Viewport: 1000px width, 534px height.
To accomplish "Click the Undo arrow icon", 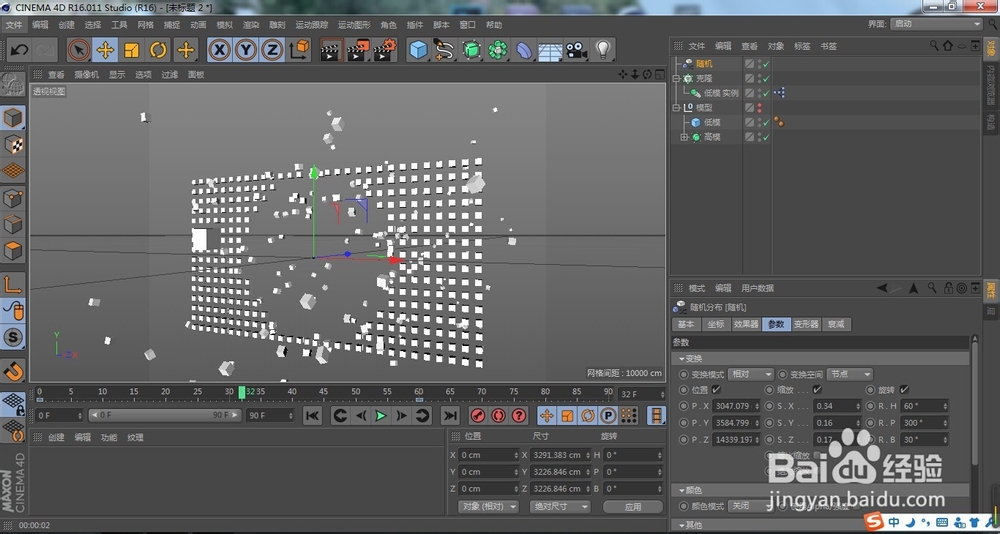I will click(x=19, y=50).
